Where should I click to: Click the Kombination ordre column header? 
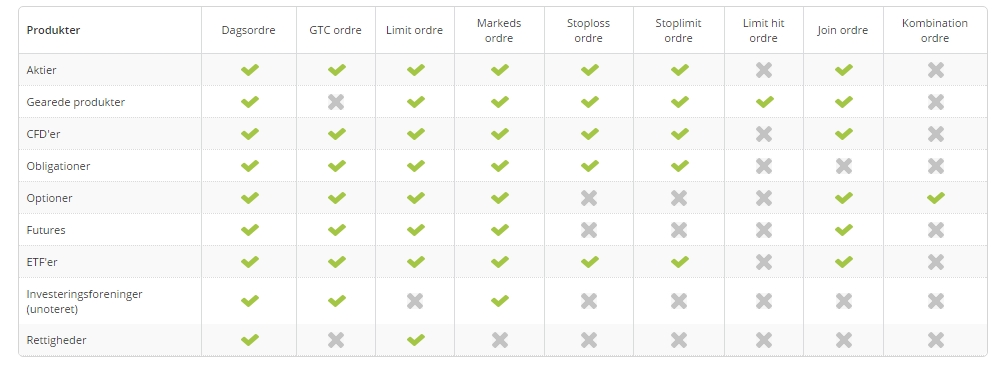(935, 30)
